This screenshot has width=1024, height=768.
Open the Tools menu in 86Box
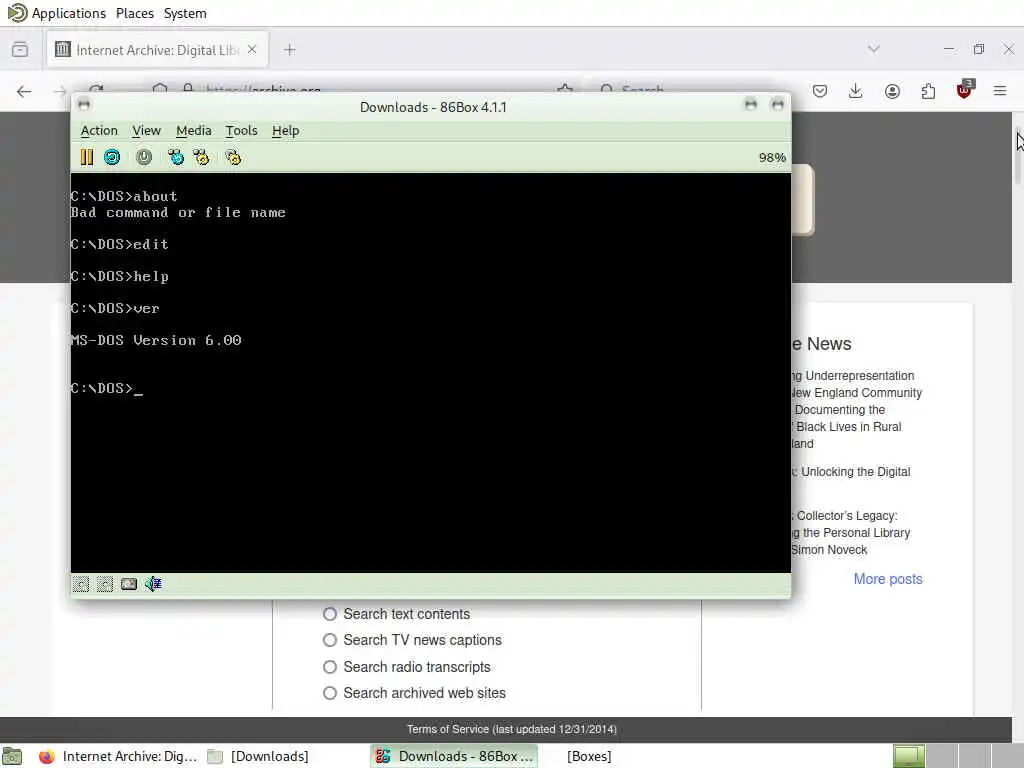pos(242,131)
